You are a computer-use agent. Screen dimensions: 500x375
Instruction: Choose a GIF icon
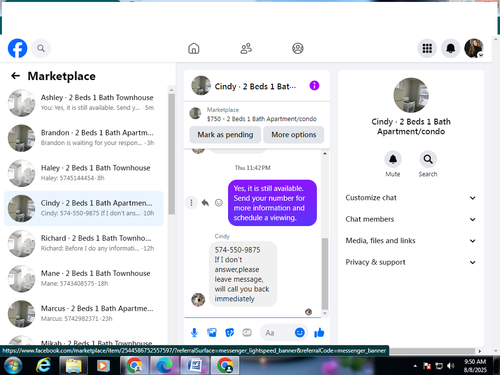247,332
